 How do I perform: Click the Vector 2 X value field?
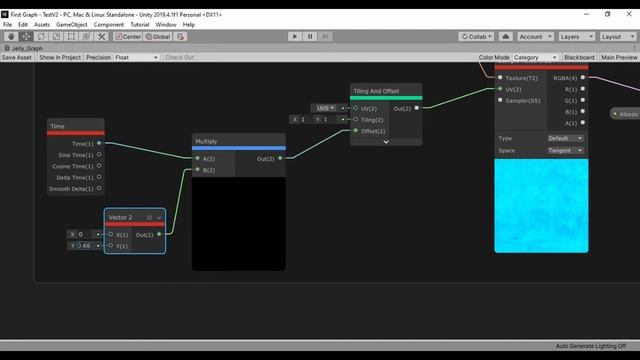click(x=84, y=234)
